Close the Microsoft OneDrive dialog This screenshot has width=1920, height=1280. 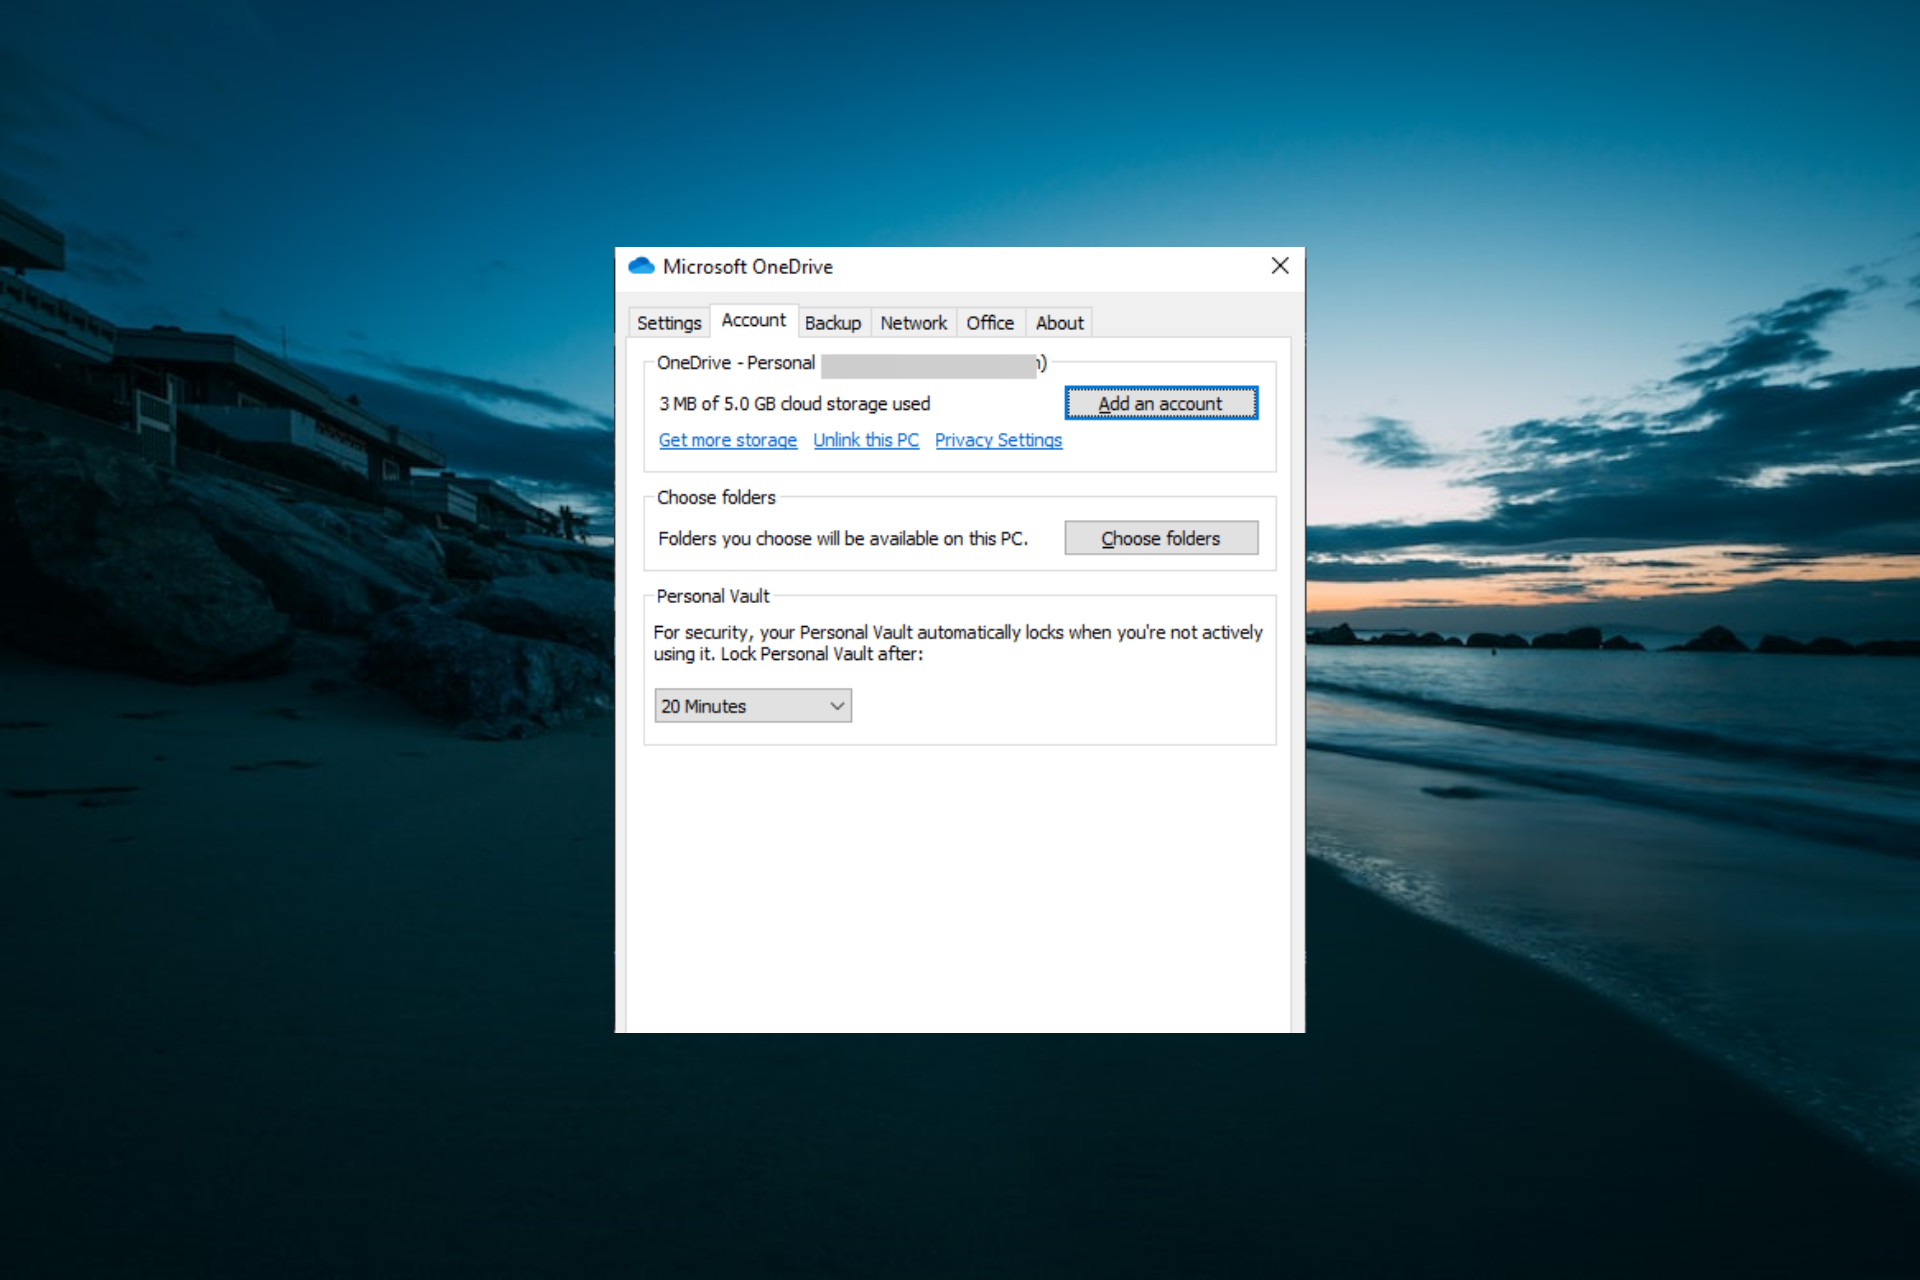(1280, 266)
